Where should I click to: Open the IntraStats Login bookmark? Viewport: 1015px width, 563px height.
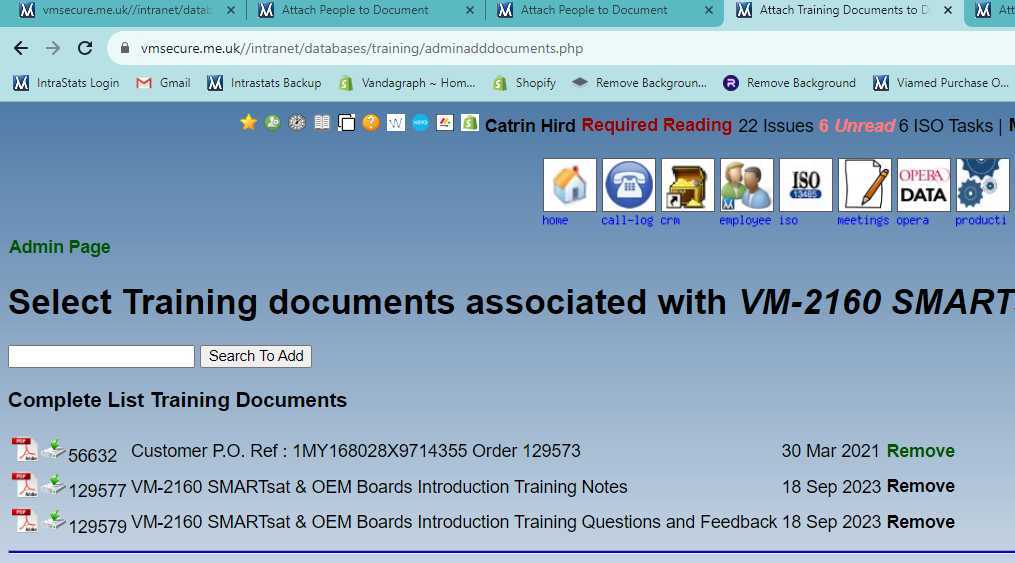66,83
